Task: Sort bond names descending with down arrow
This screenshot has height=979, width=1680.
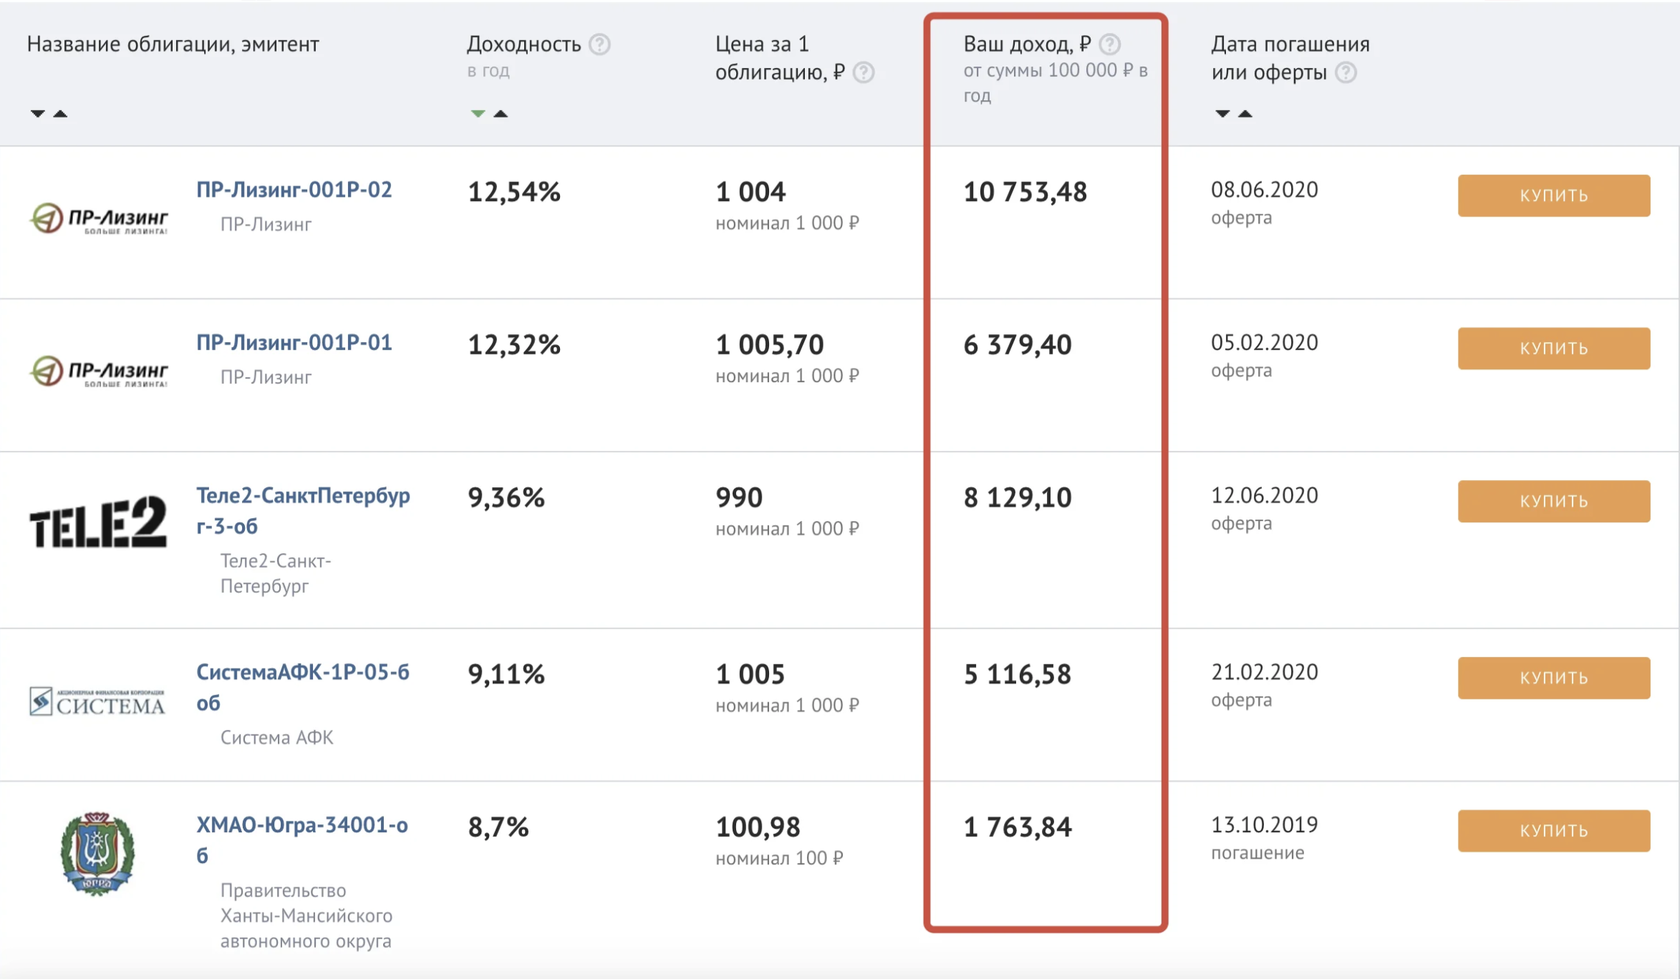Action: coord(38,113)
